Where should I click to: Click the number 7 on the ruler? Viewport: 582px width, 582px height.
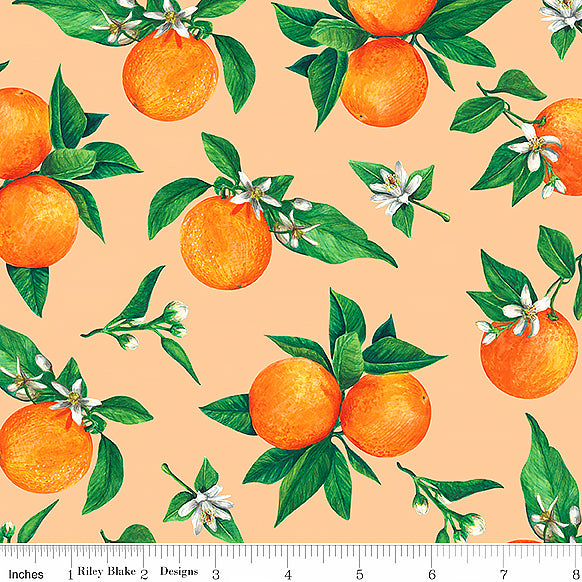click(x=504, y=574)
